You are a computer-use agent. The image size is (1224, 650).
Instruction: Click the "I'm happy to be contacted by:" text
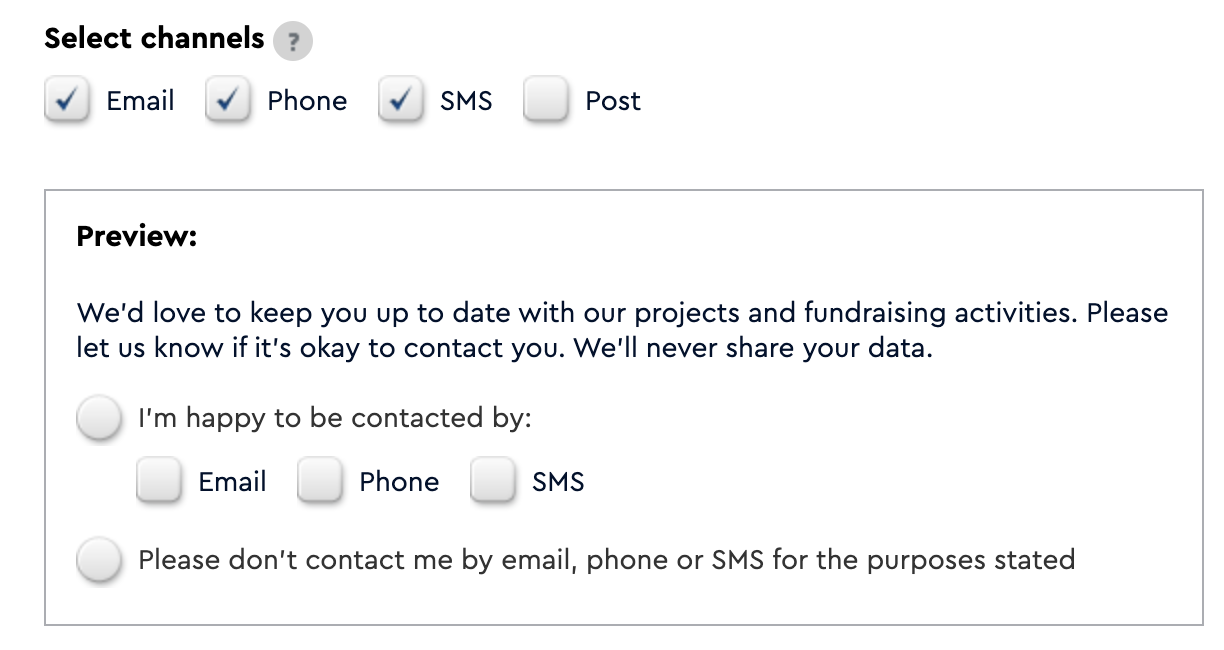click(335, 418)
